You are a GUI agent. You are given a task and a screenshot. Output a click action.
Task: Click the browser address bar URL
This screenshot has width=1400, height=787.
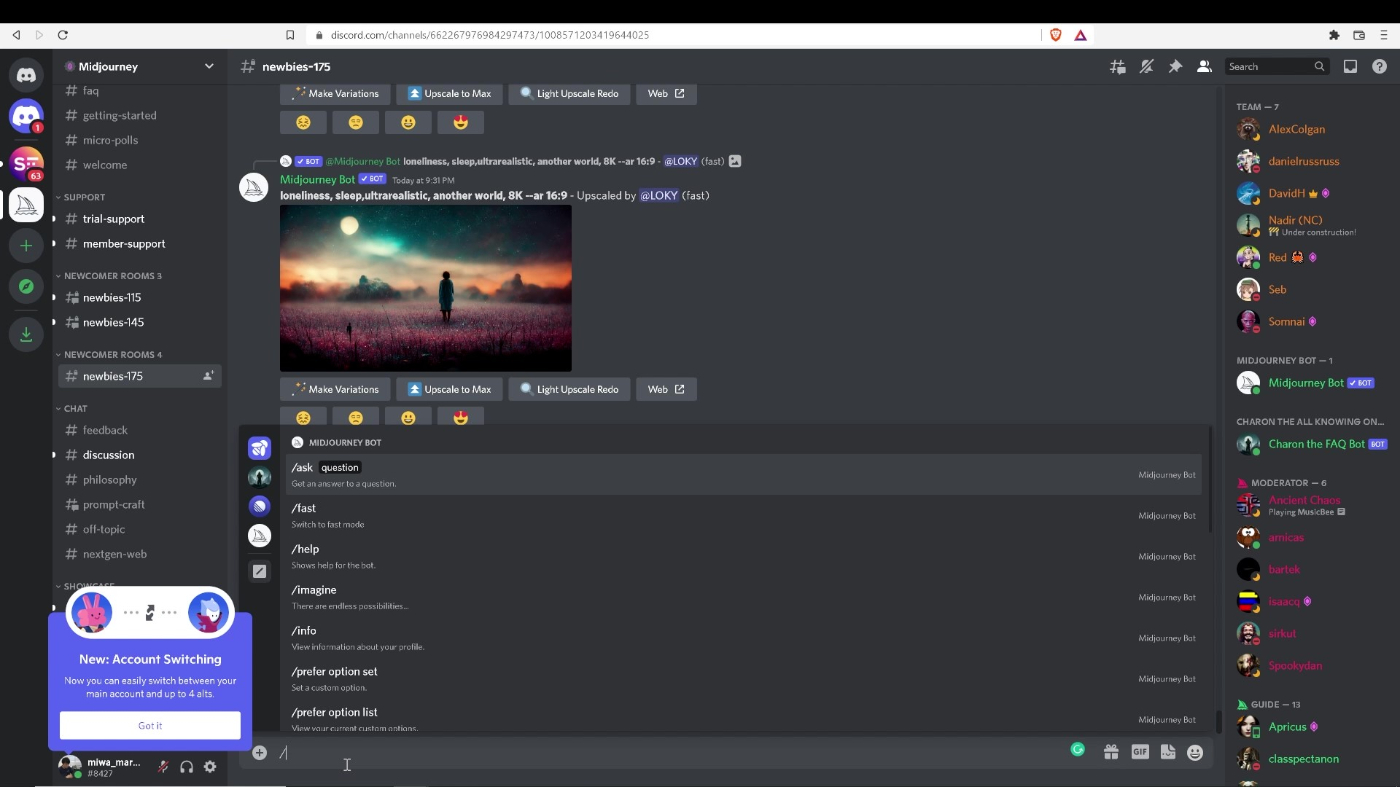pyautogui.click(x=490, y=35)
